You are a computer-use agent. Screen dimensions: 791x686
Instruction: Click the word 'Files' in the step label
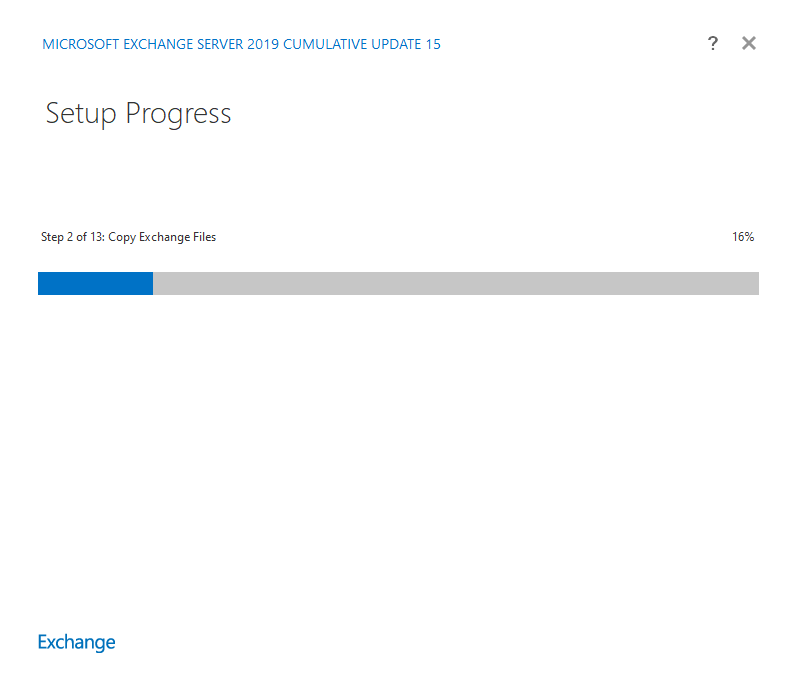coord(203,237)
